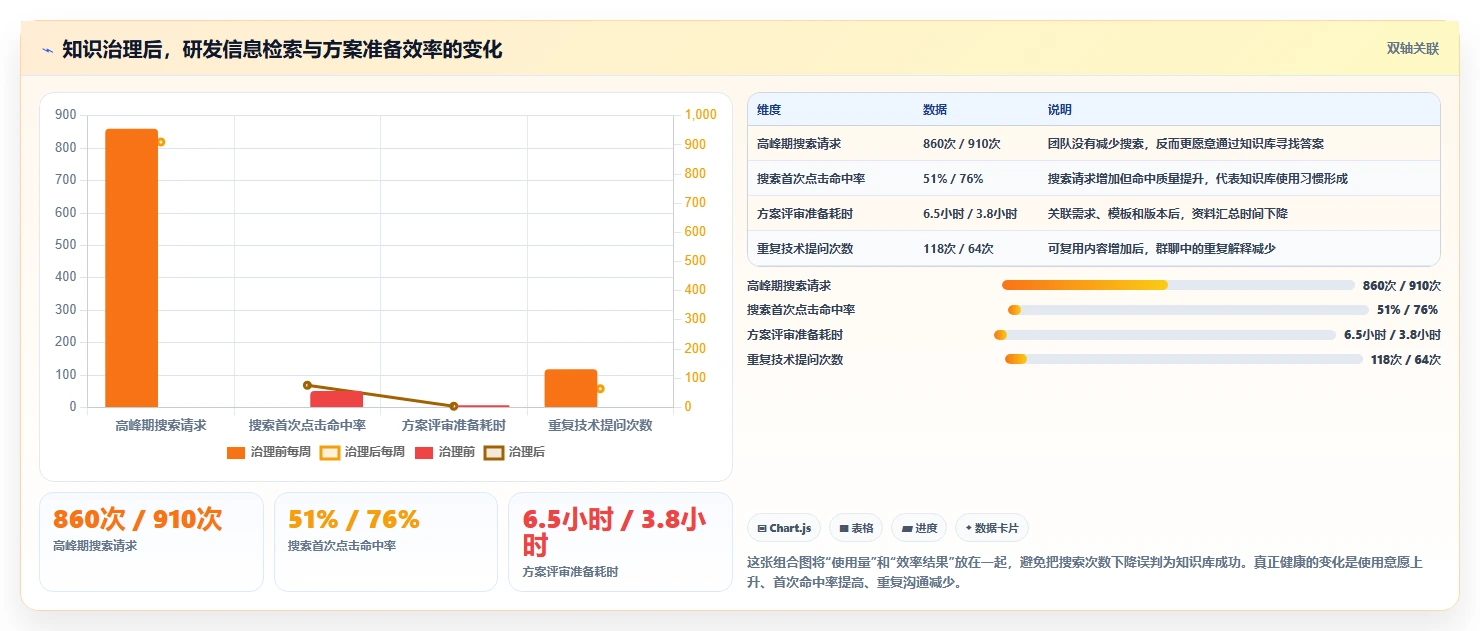Click the 搜索首次点击命中率 x-axis label
Viewport: 1480px width, 631px height.
[307, 425]
